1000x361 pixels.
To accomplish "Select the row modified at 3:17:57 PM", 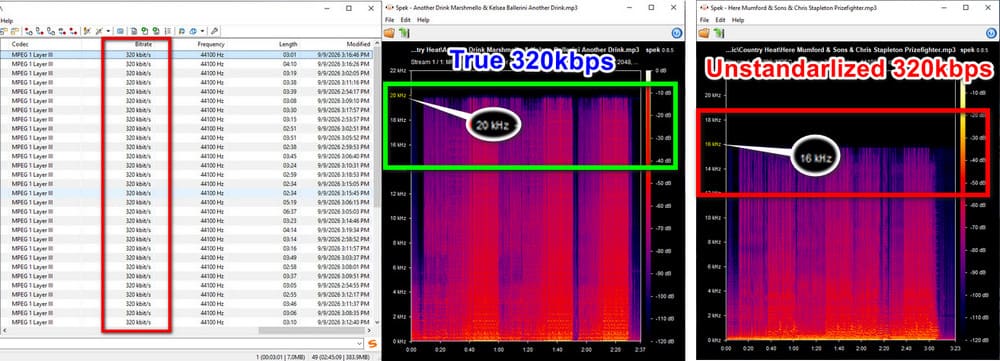I will [186, 110].
